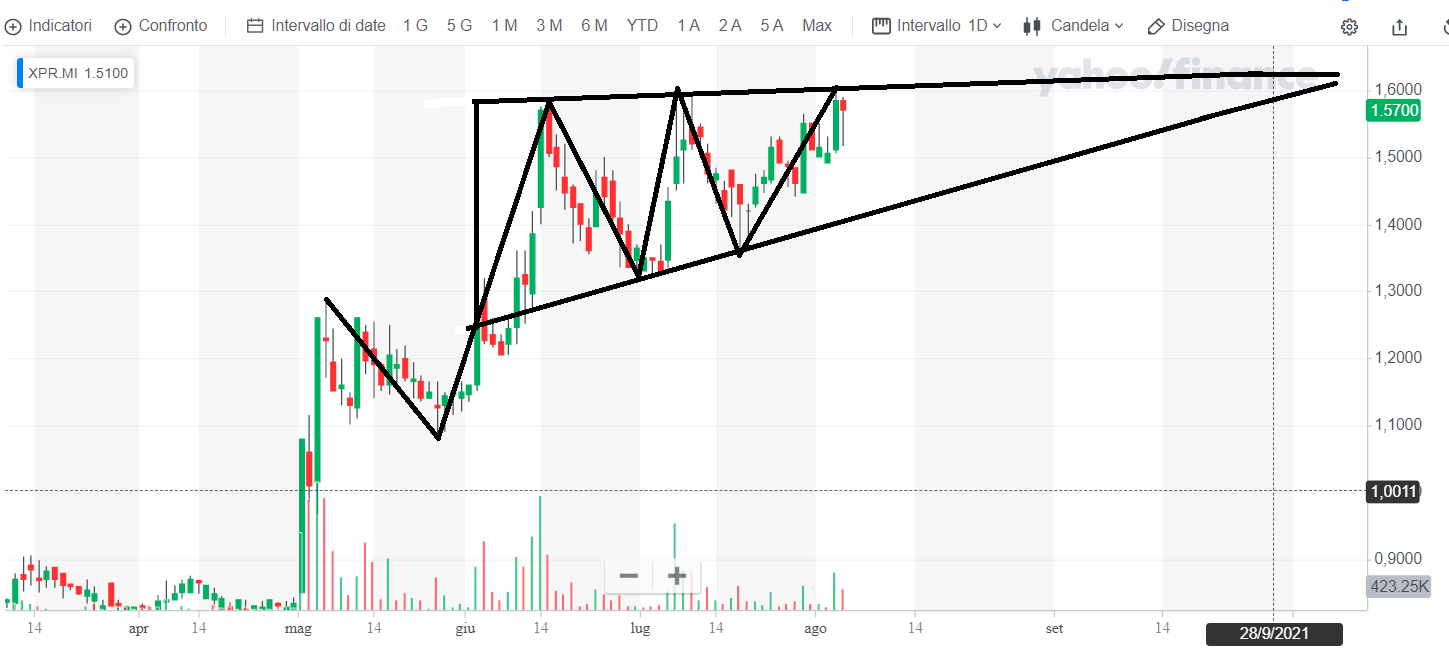This screenshot has height=655, width=1449.
Task: Select the 5 G time range
Action: (x=459, y=26)
